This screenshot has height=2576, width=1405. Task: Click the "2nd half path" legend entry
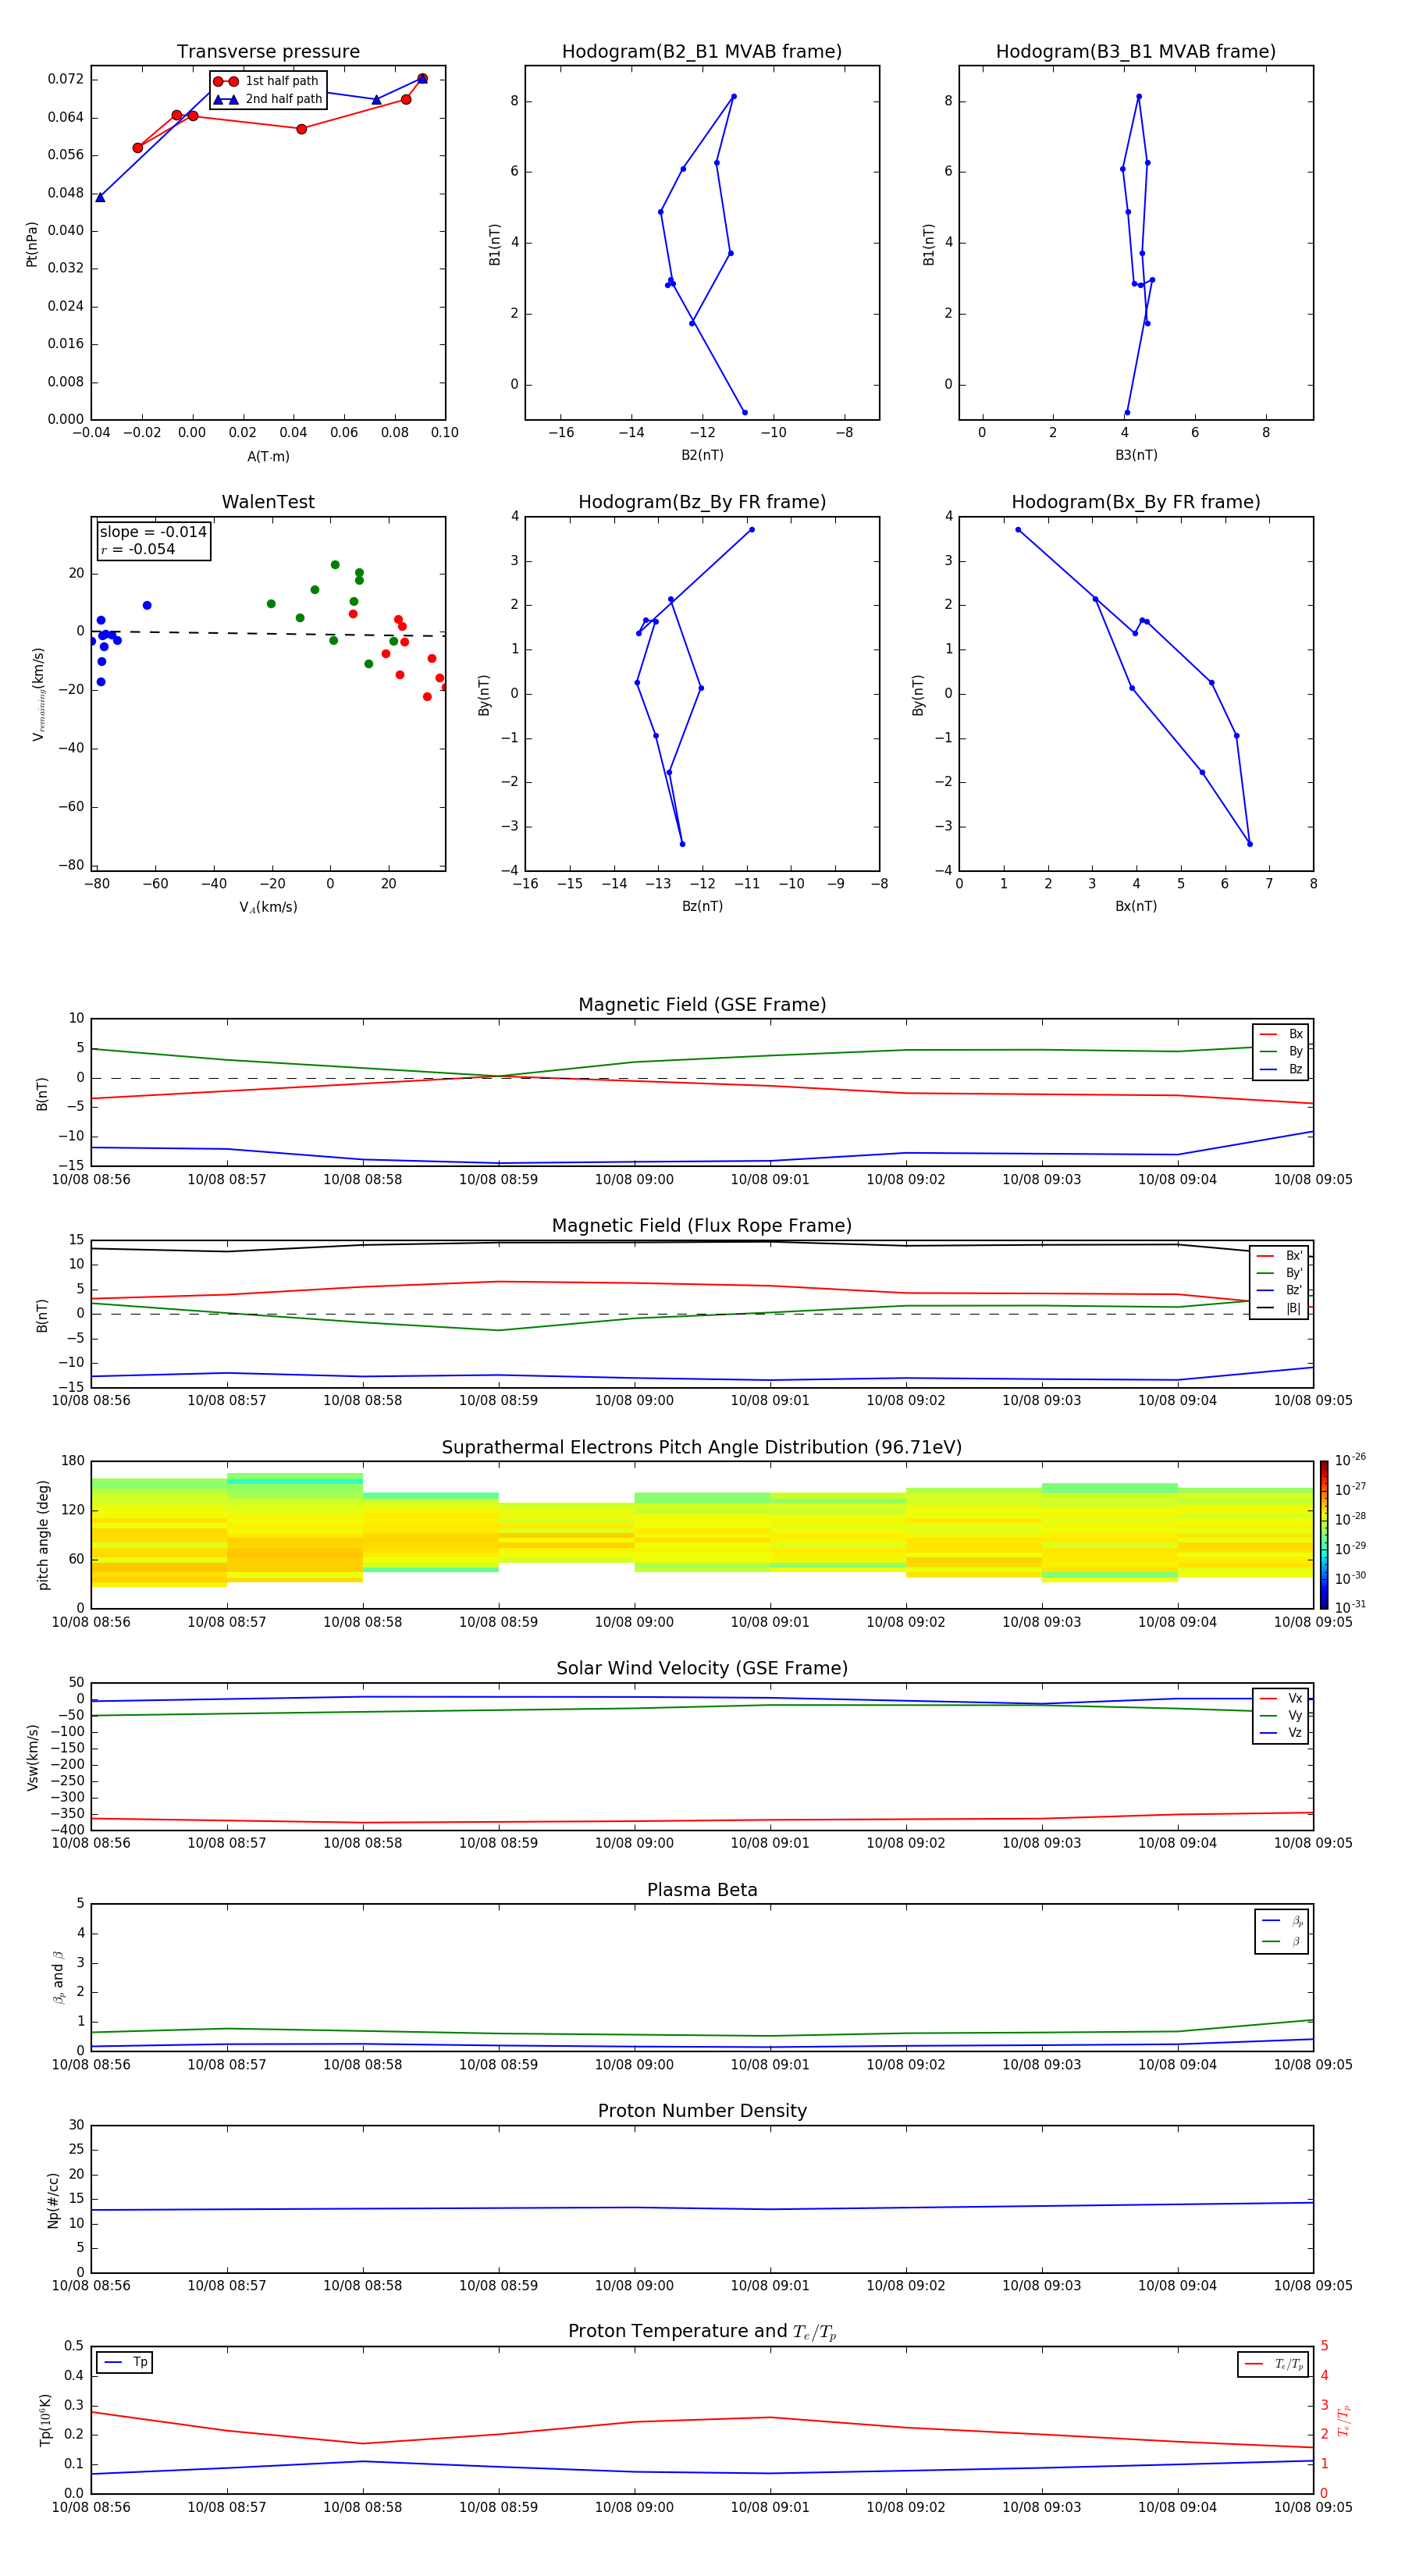pyautogui.click(x=268, y=99)
